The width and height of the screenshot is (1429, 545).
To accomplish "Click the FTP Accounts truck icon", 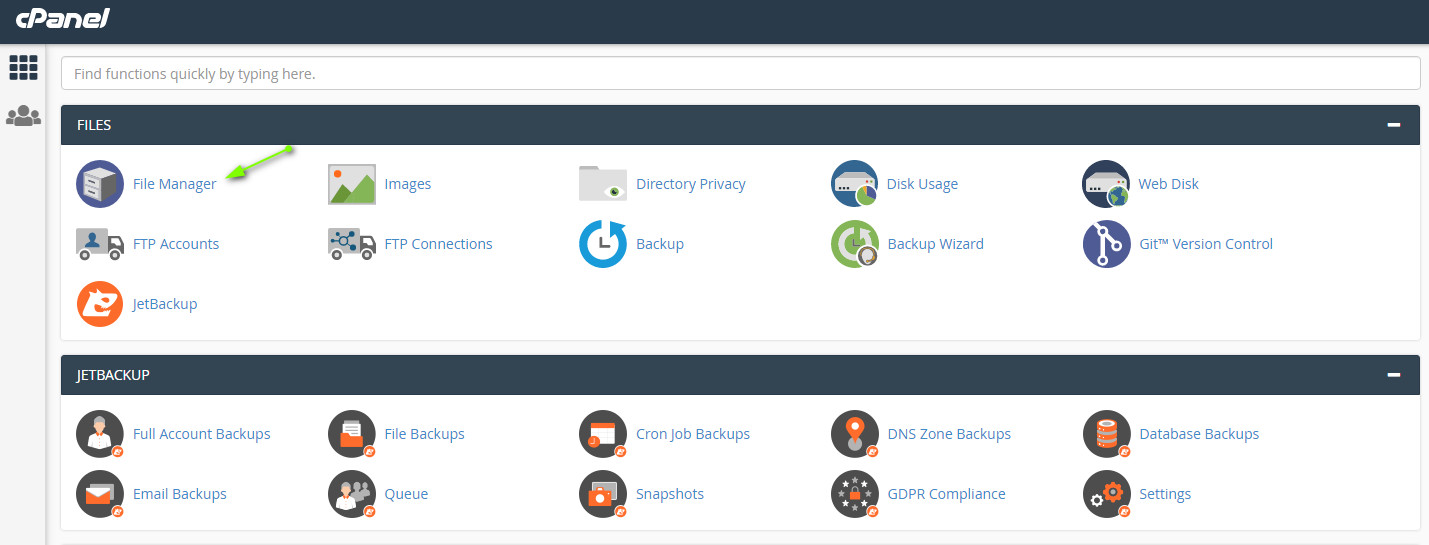I will point(100,244).
